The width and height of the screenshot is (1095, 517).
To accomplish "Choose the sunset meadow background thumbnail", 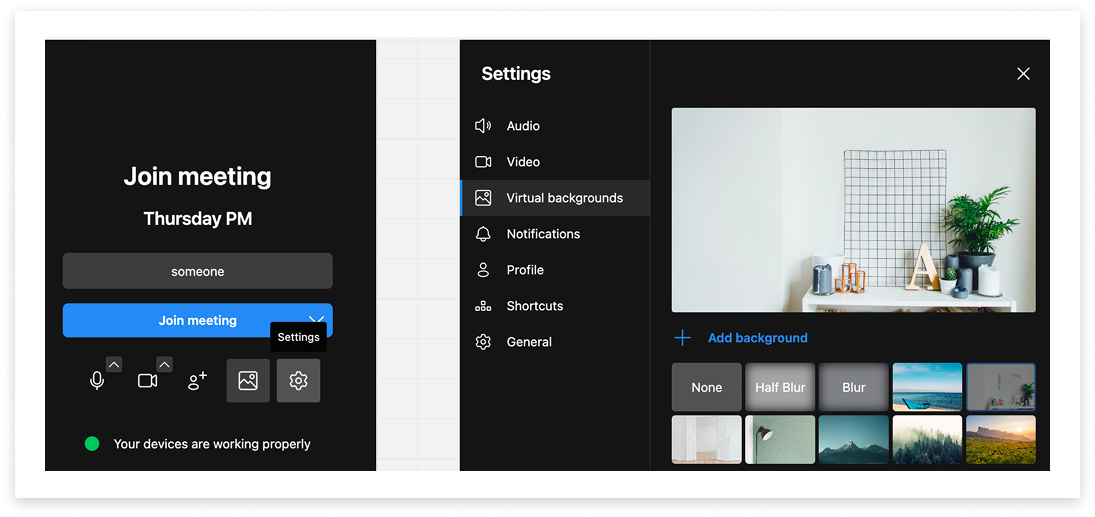I will (x=1001, y=439).
